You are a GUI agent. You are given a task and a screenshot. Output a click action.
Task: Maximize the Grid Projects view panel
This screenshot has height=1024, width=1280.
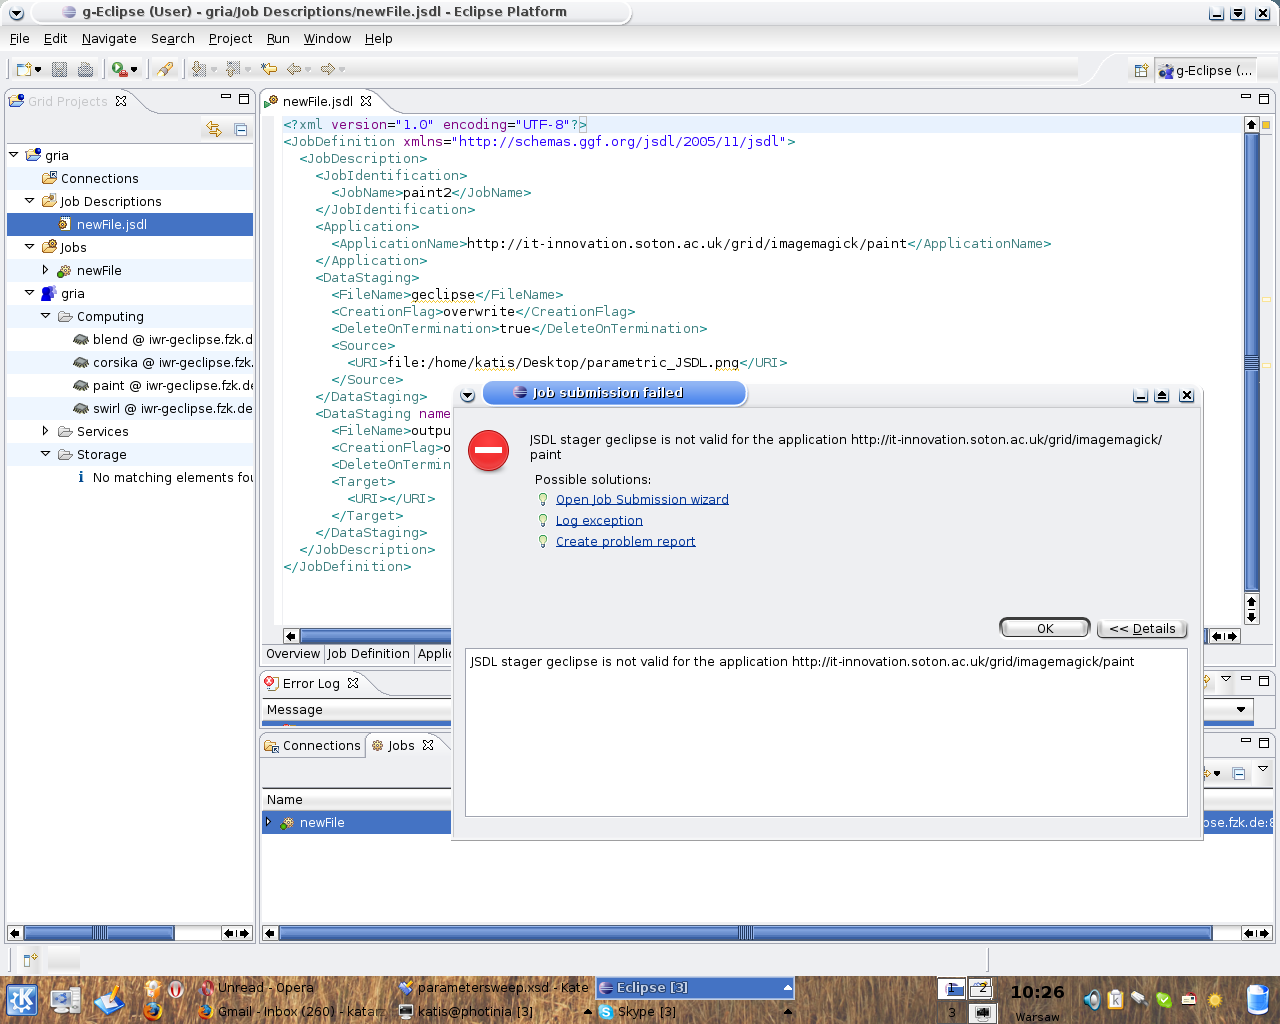click(243, 98)
